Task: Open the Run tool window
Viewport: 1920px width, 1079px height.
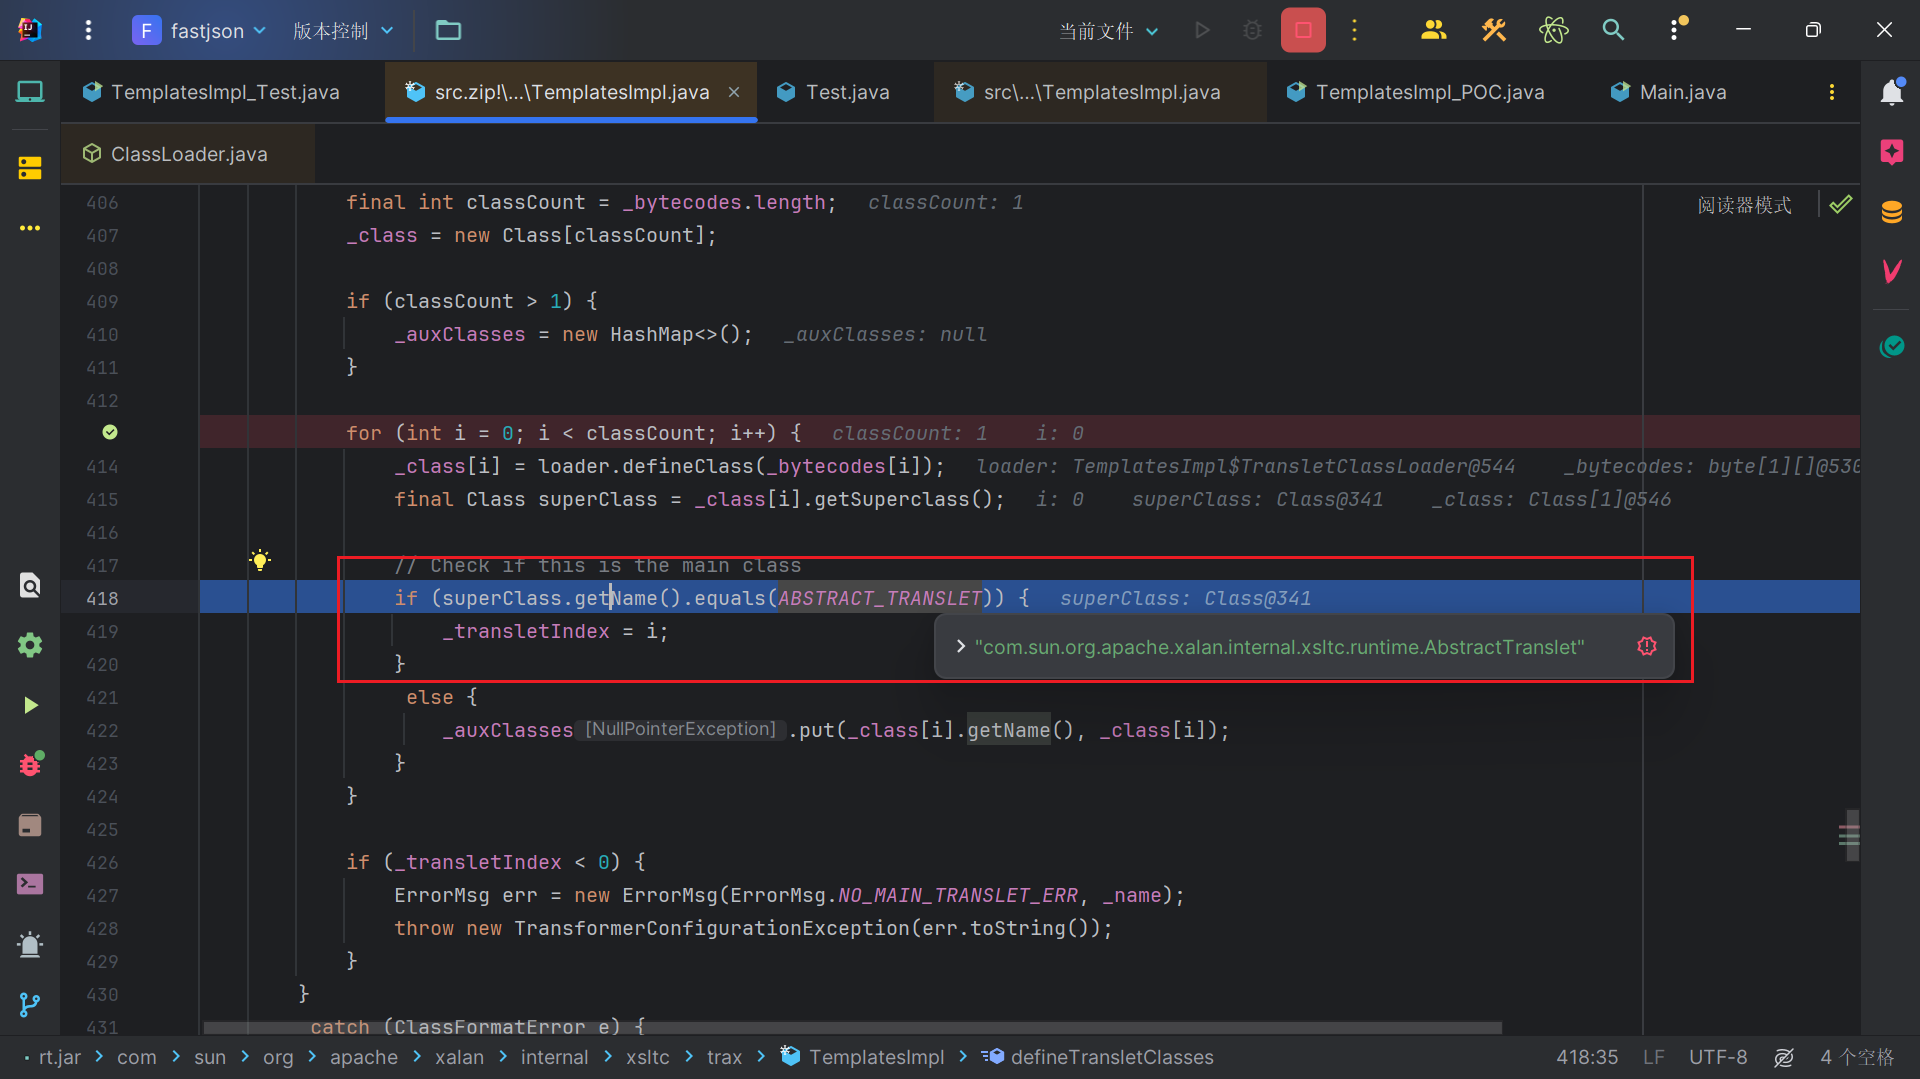Action: pos(30,705)
